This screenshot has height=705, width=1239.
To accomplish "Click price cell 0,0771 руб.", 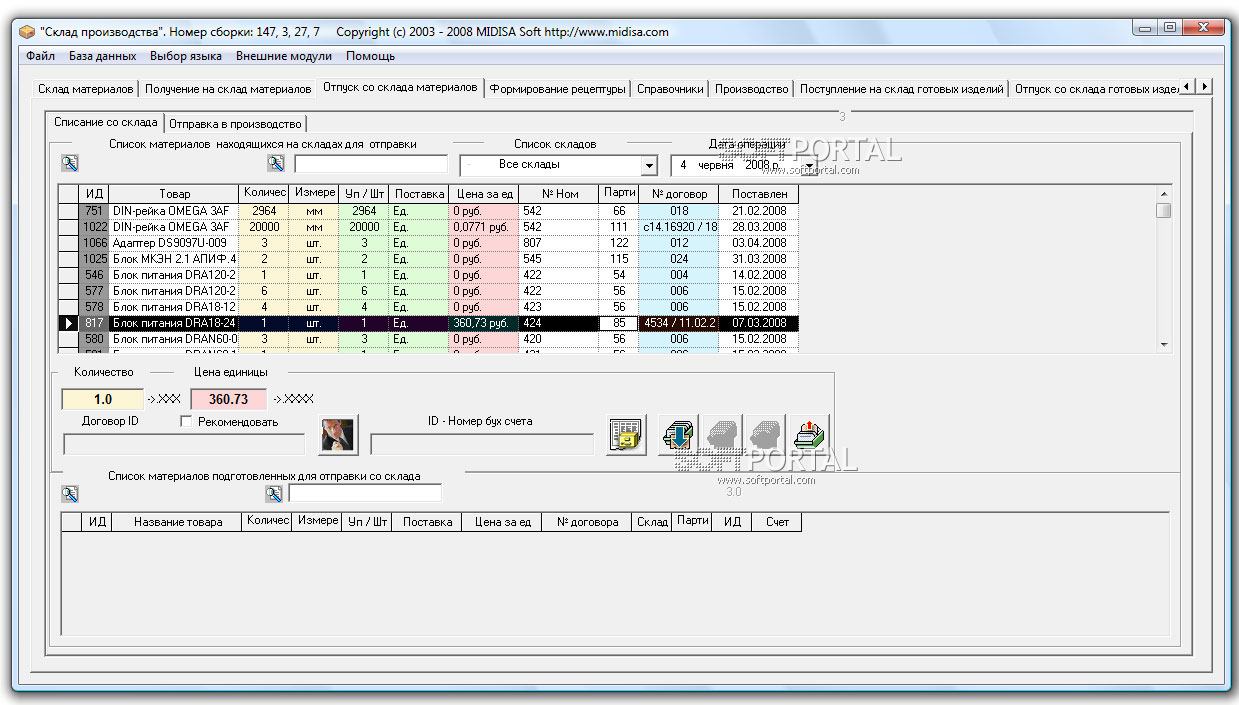I will 484,227.
